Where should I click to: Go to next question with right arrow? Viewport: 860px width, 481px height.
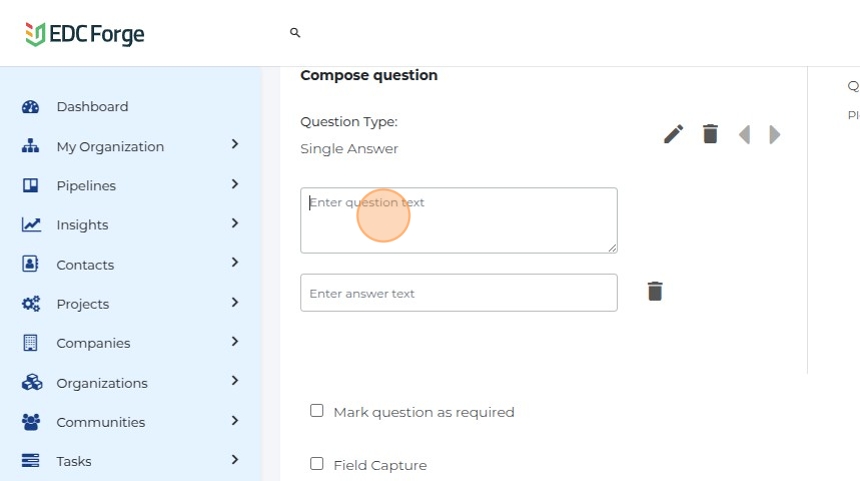(775, 134)
